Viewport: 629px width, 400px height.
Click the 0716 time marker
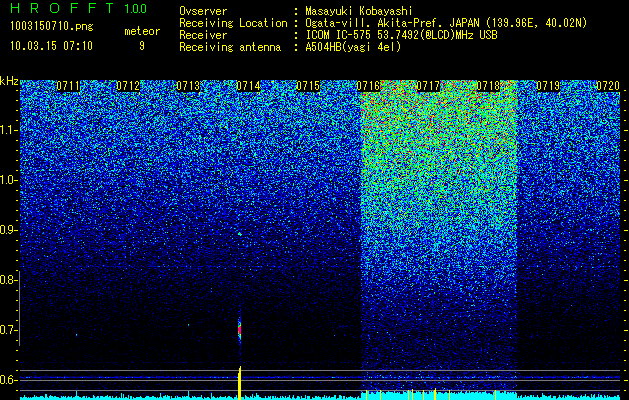(x=368, y=86)
